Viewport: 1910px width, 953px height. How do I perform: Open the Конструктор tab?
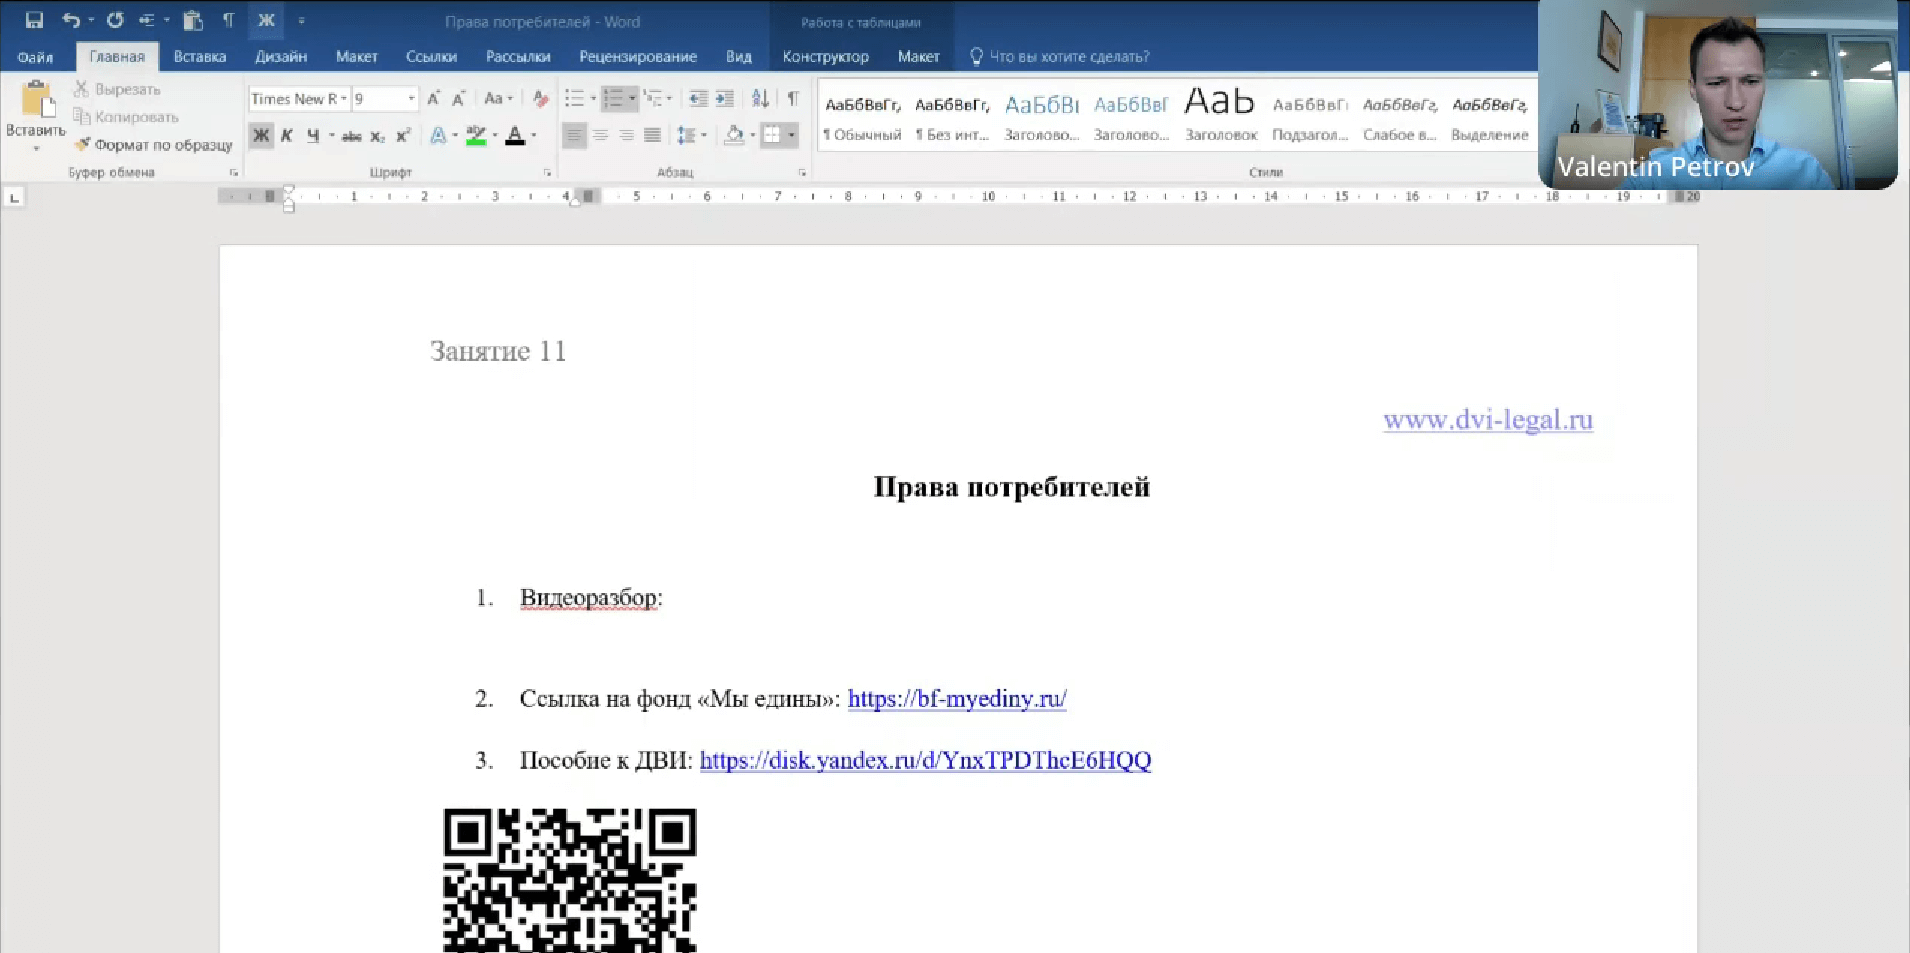pos(825,56)
